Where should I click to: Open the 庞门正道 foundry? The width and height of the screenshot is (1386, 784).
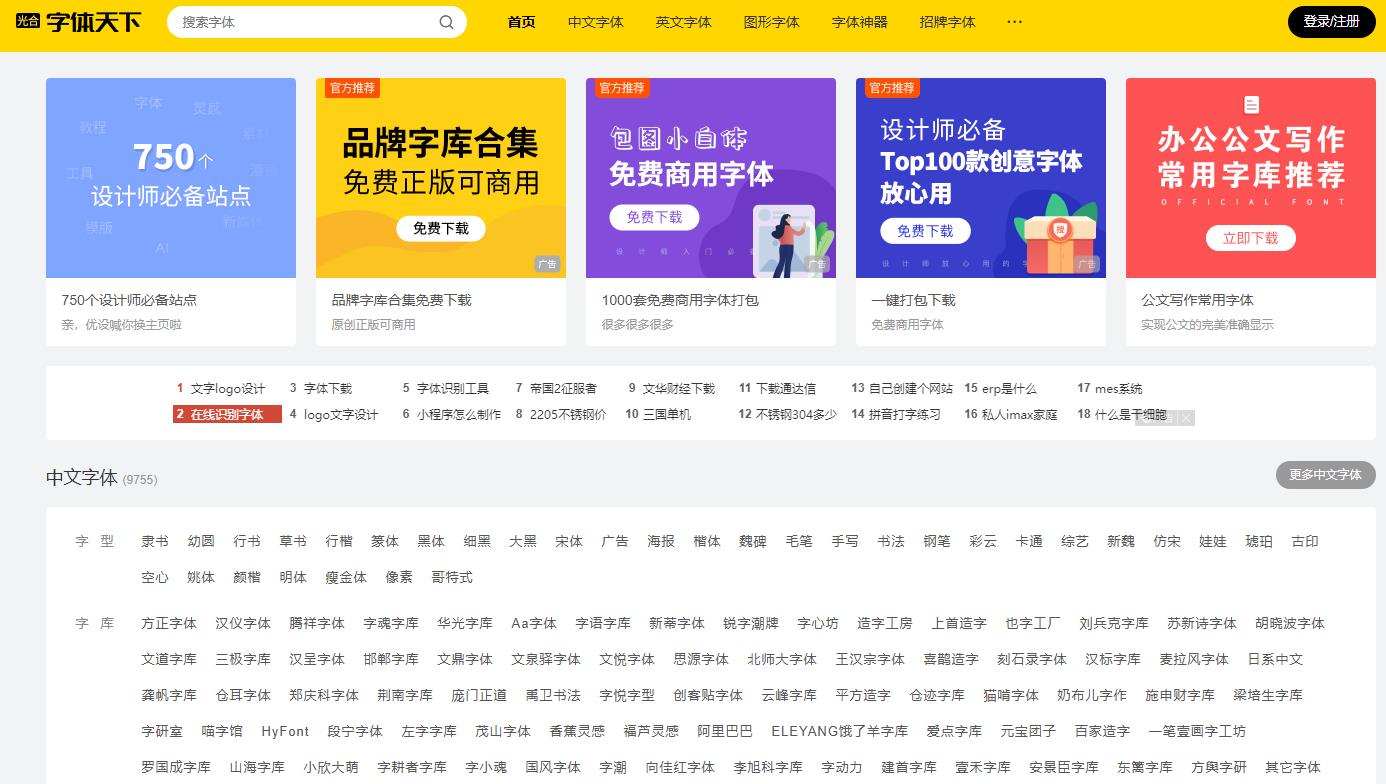(x=479, y=695)
